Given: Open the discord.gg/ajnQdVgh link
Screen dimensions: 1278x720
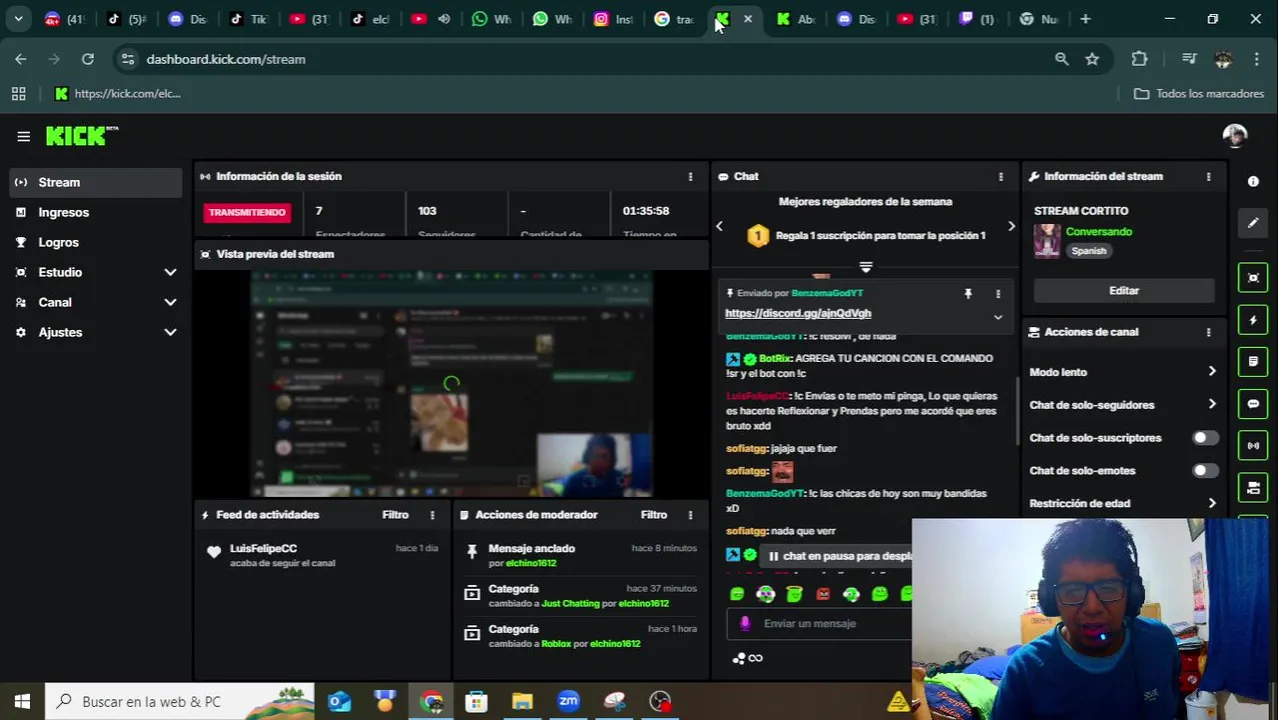Looking at the screenshot, I should pyautogui.click(x=798, y=313).
